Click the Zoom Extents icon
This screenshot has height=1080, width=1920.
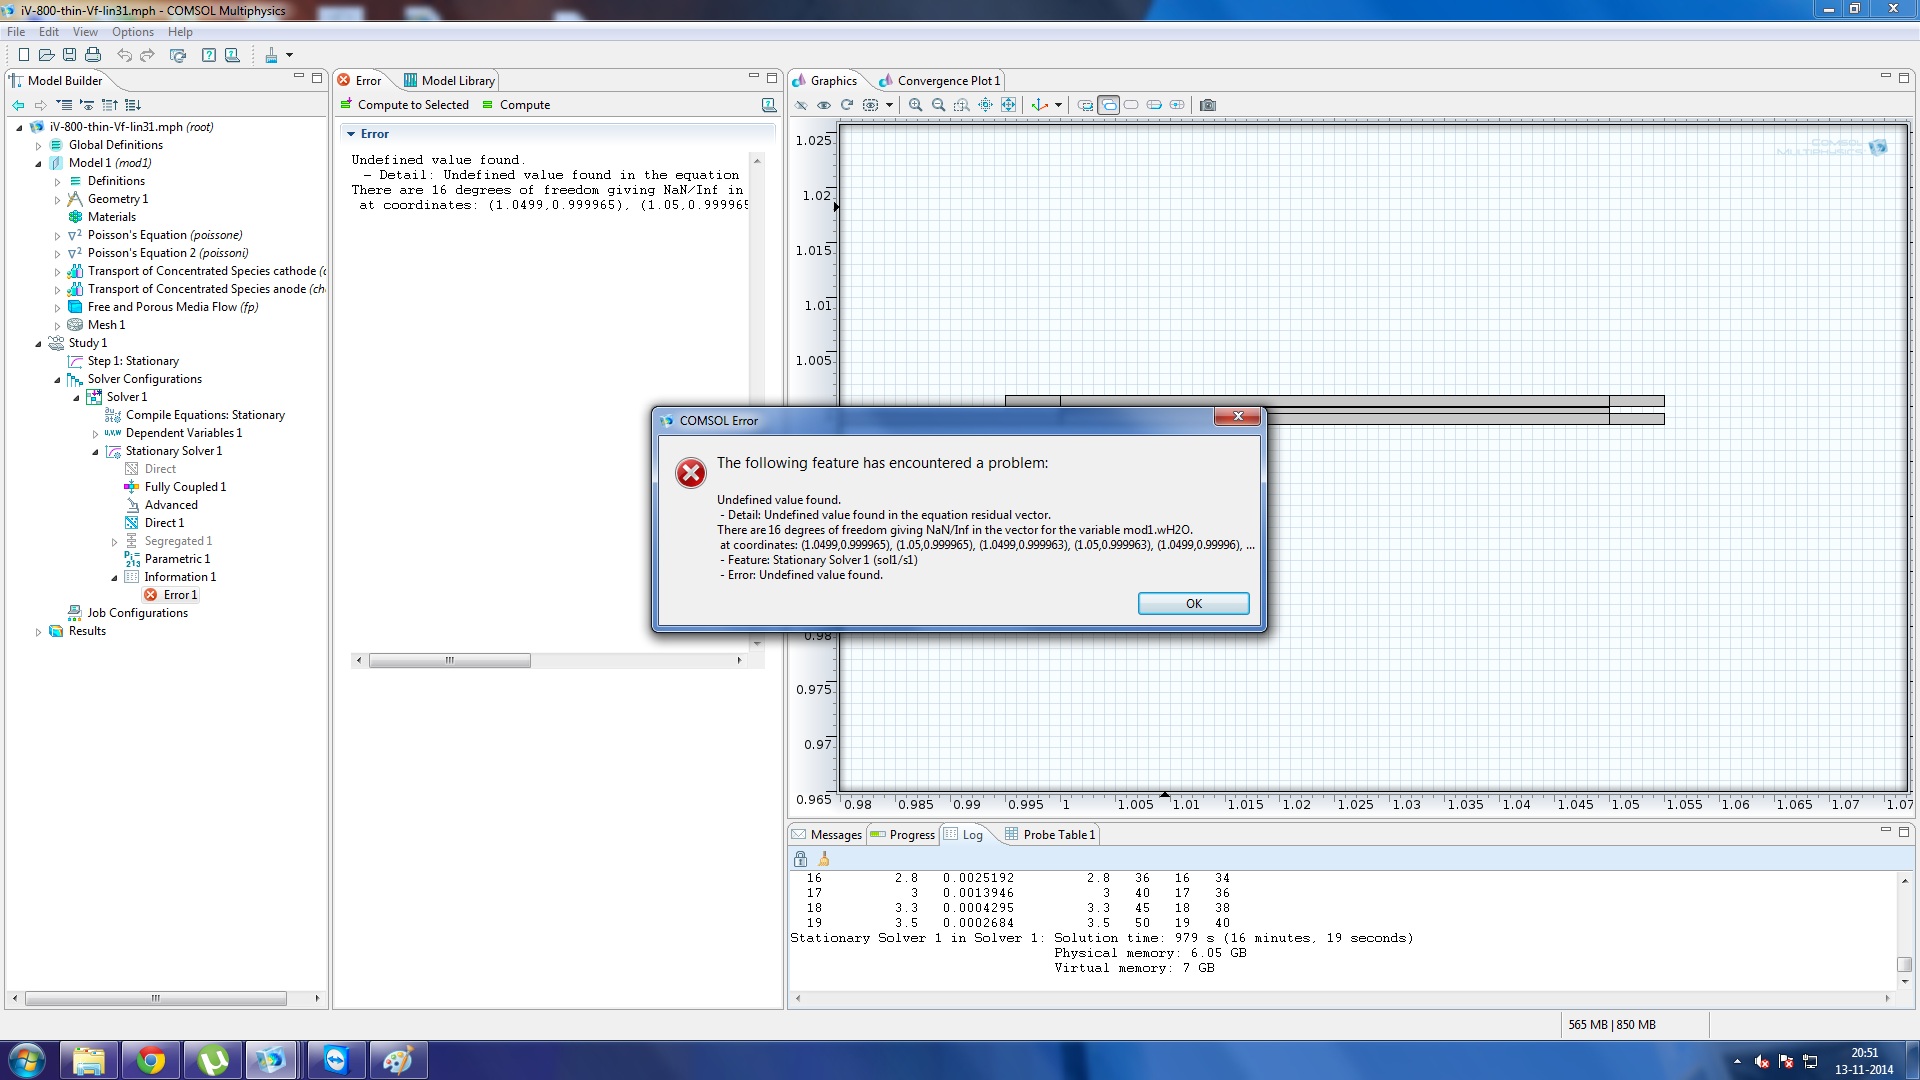point(1009,105)
